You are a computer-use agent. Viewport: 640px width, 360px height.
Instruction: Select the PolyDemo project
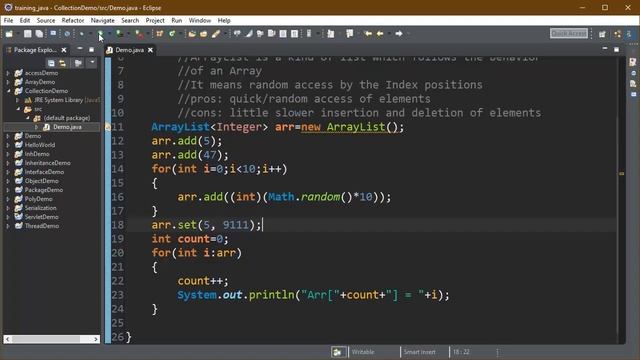(x=38, y=199)
